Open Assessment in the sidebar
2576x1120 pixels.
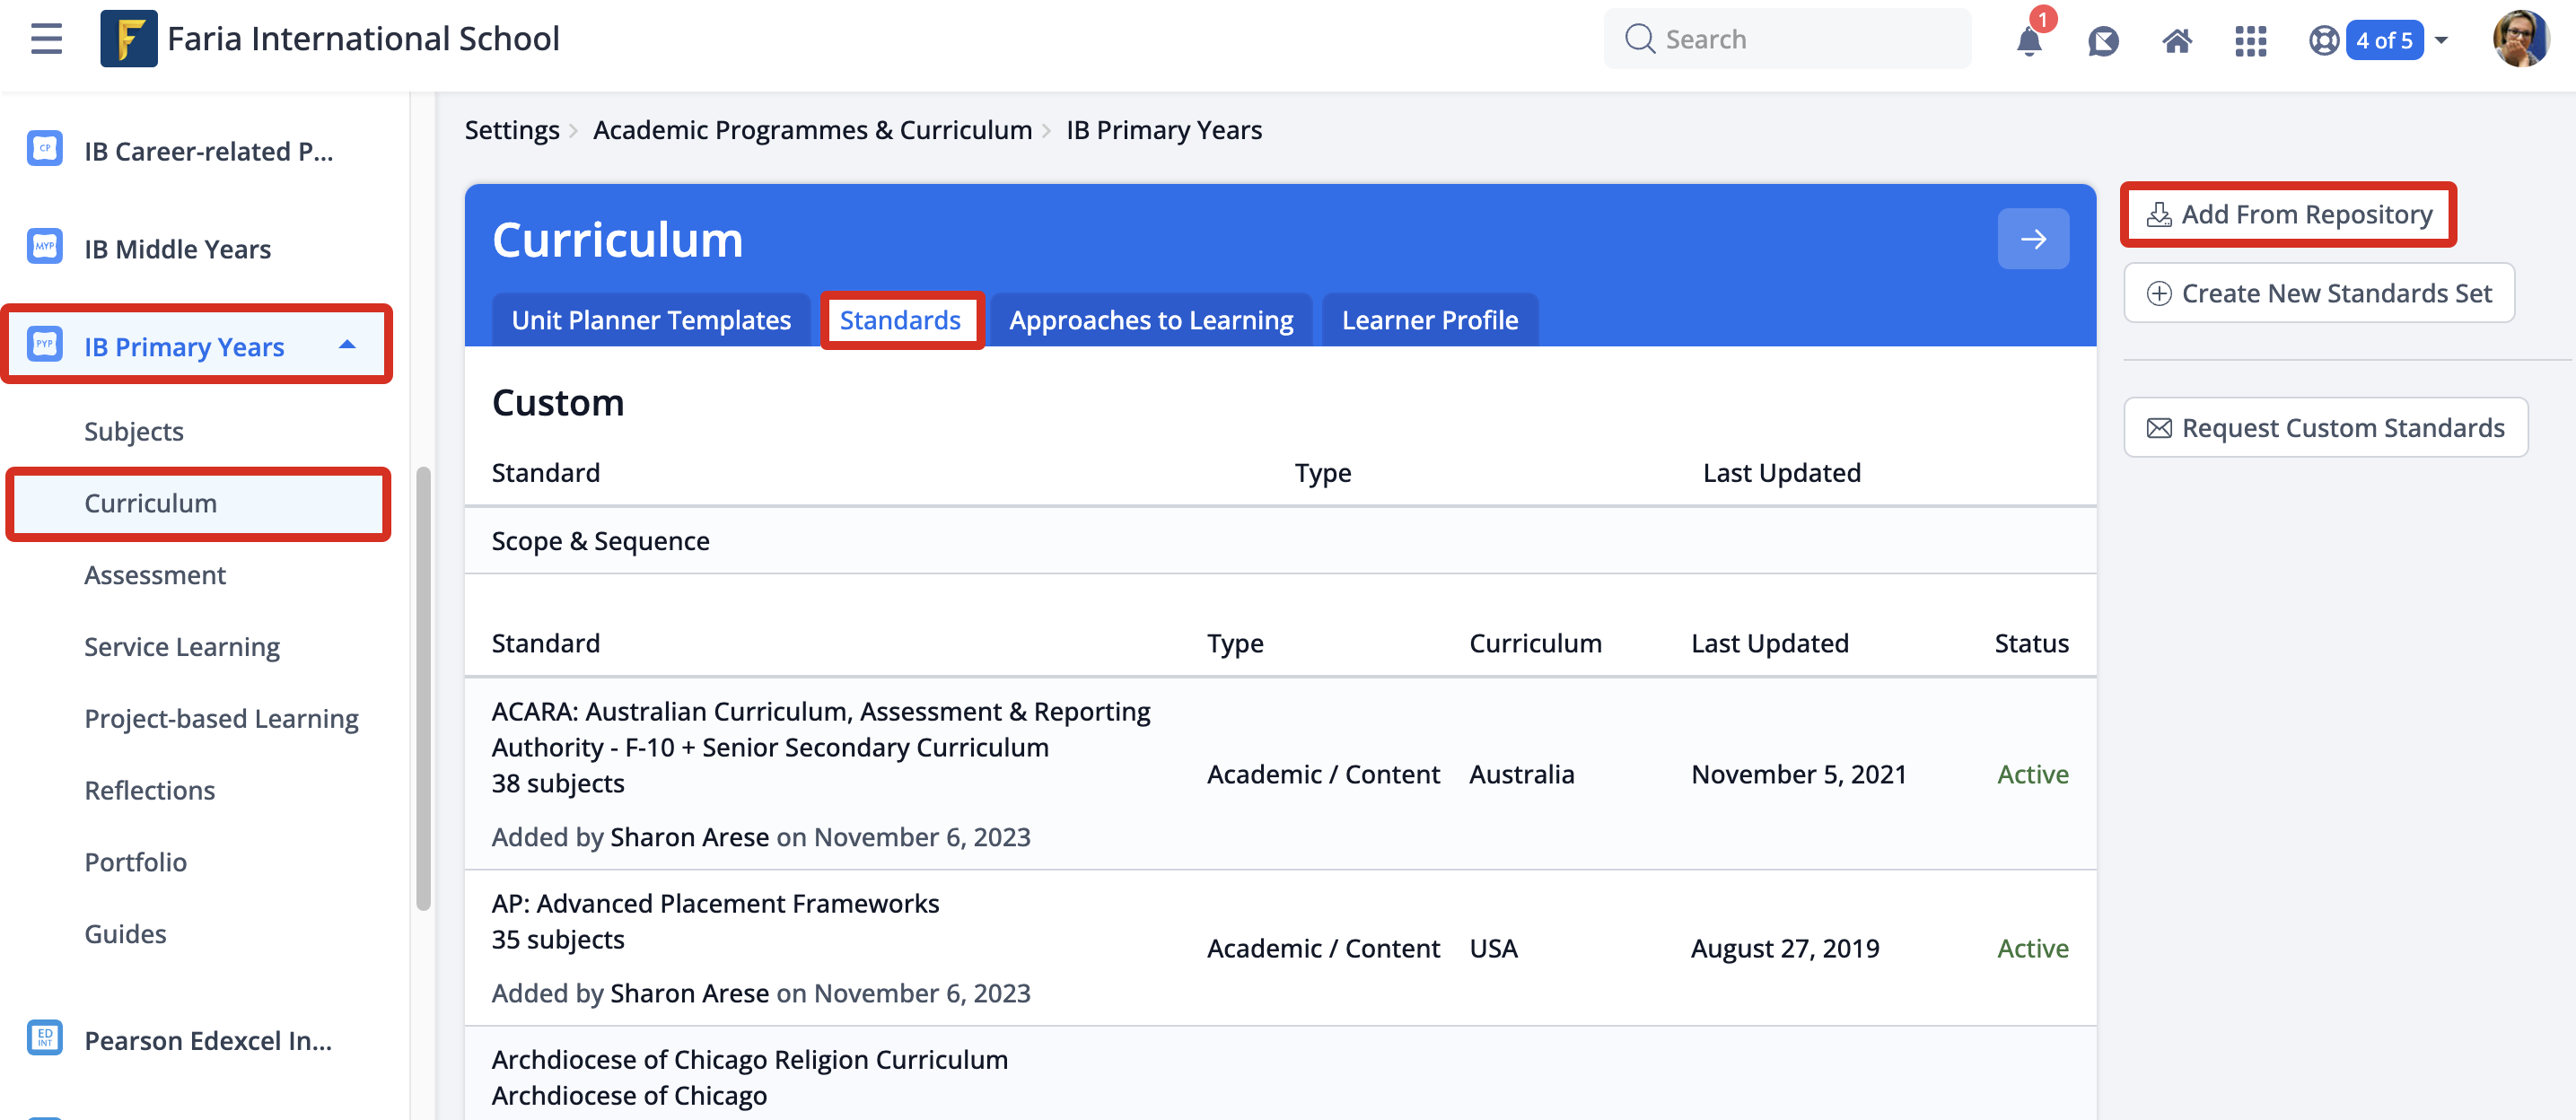pyautogui.click(x=155, y=575)
